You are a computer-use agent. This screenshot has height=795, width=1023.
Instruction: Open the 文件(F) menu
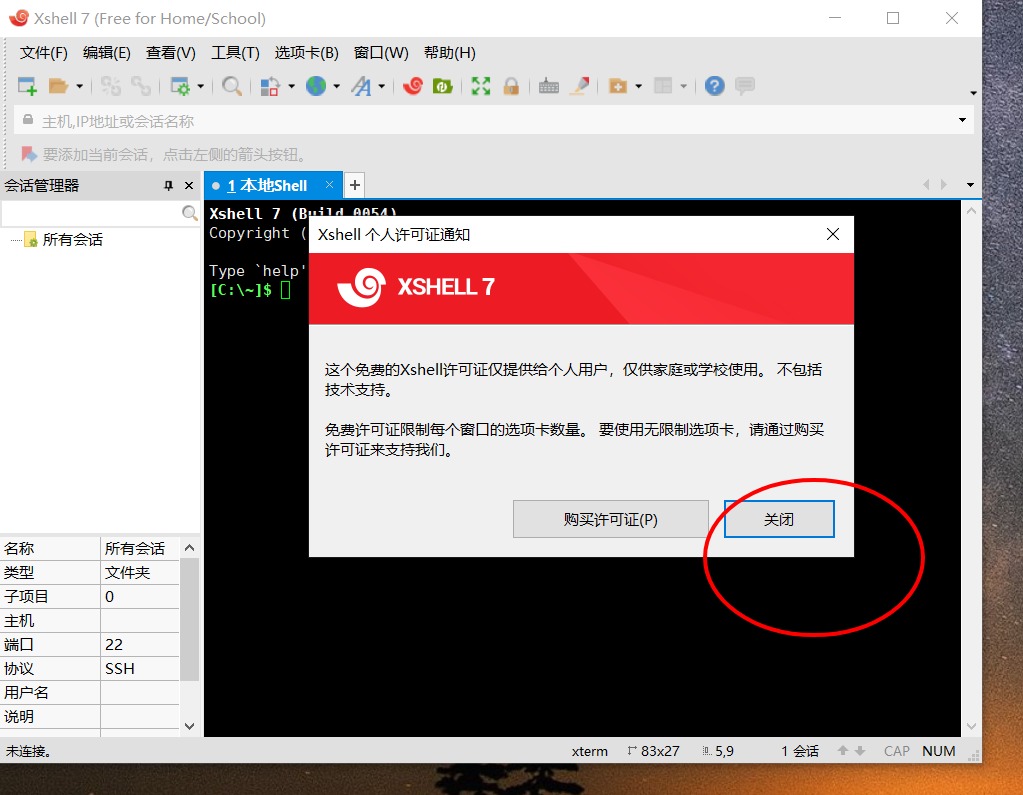click(43, 53)
